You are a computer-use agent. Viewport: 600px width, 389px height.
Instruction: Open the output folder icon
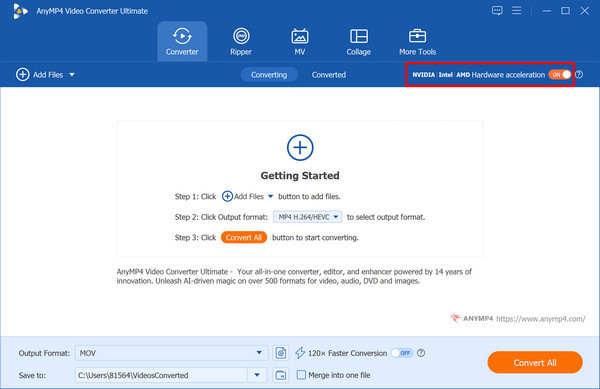click(x=281, y=375)
